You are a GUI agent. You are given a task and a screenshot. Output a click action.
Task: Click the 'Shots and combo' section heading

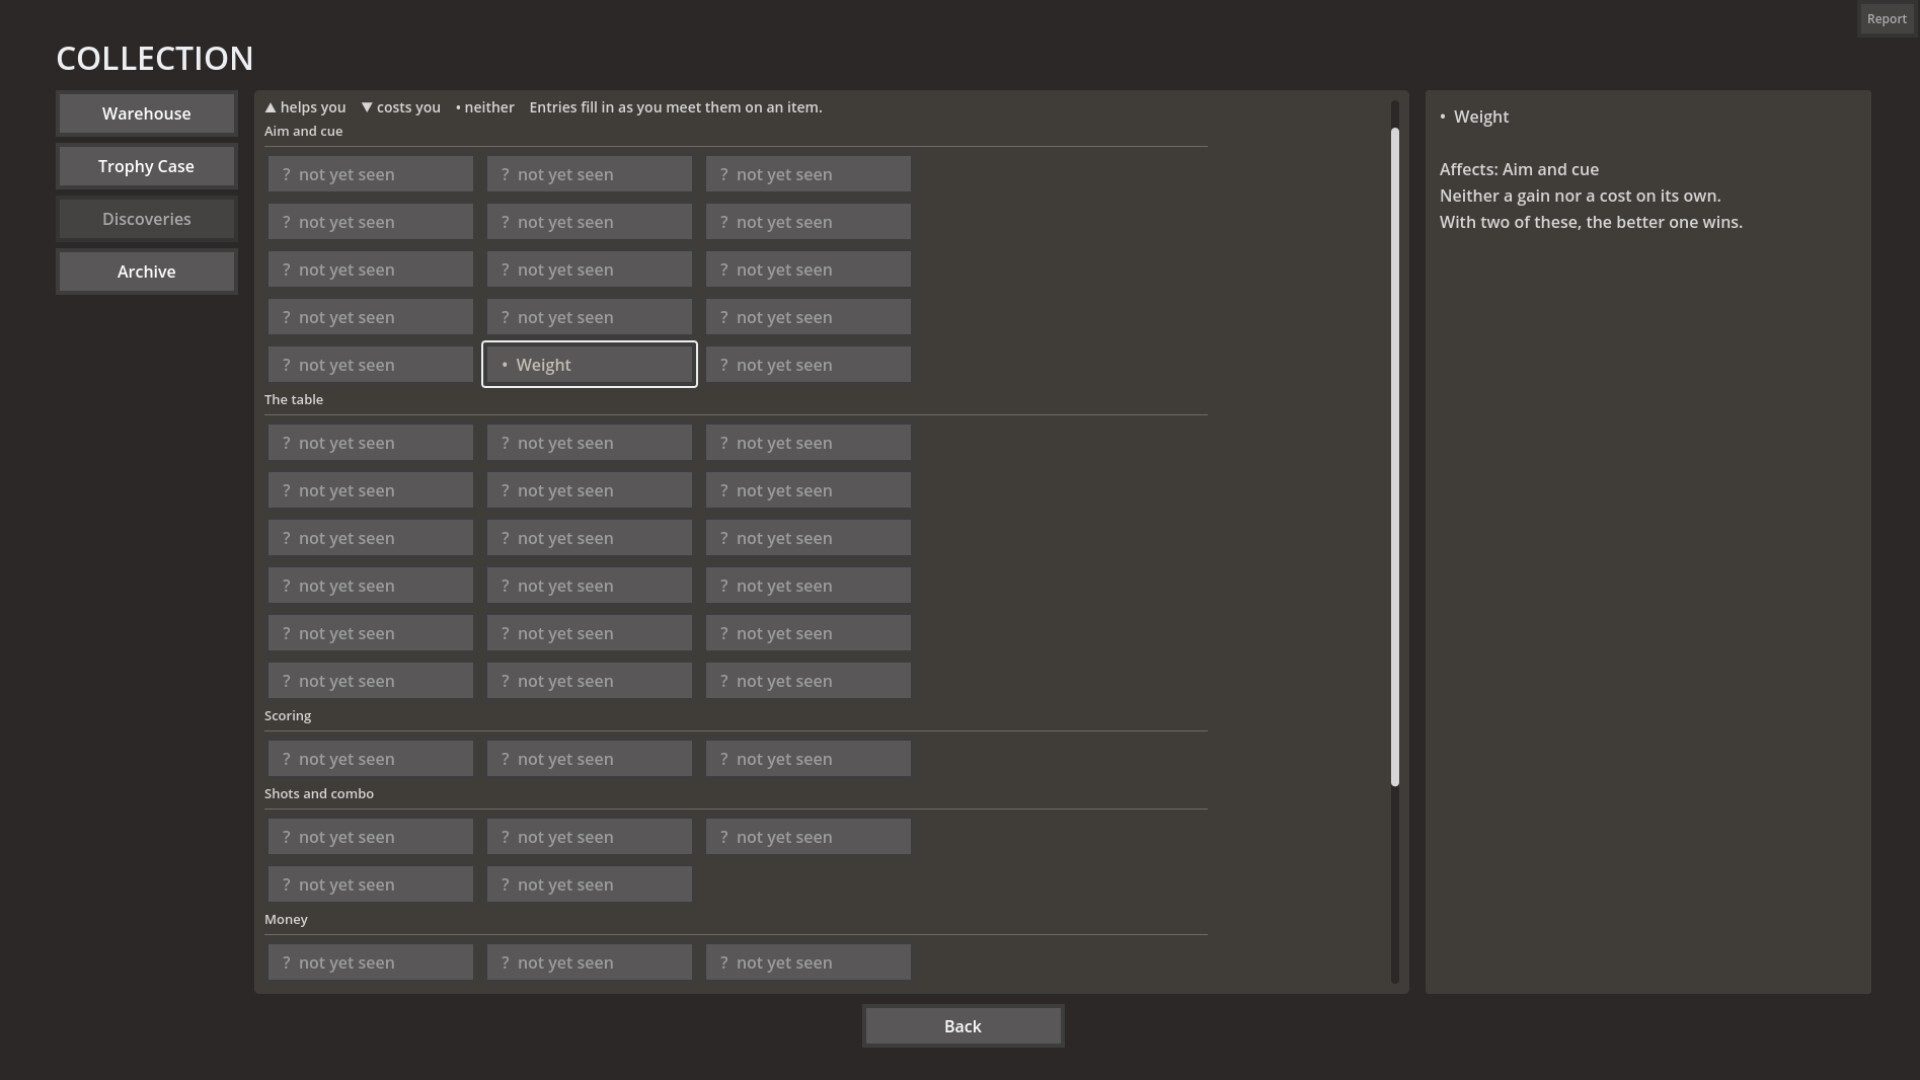318,794
